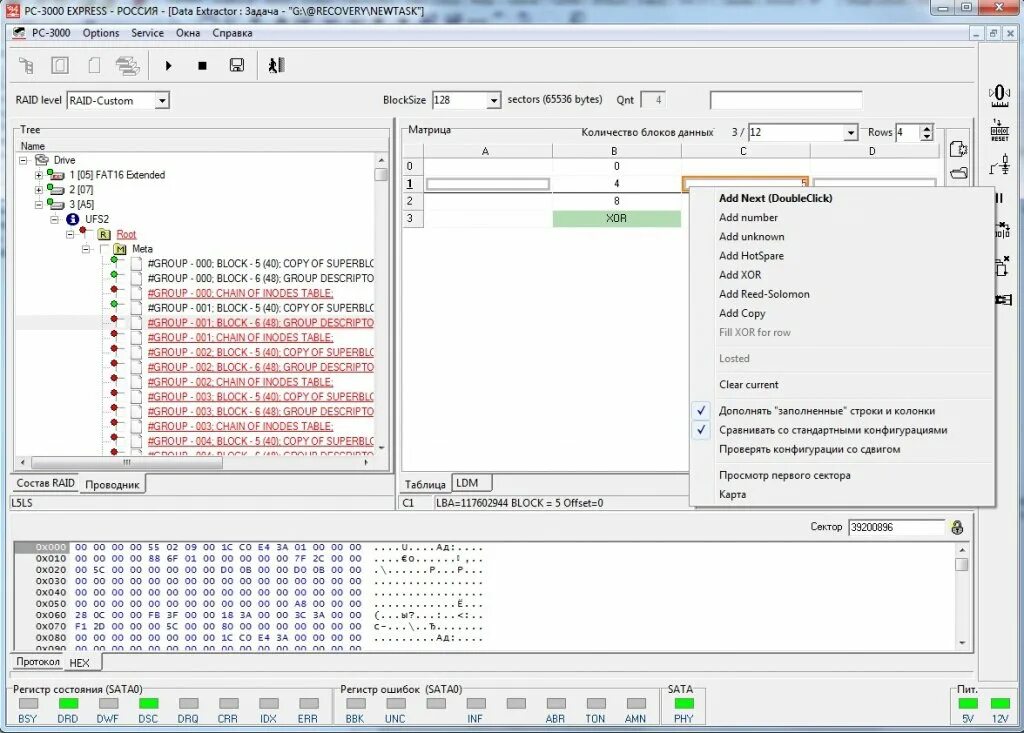Open the data blocks count dropdown showing 12
Image resolution: width=1024 pixels, height=733 pixels.
pyautogui.click(x=850, y=133)
